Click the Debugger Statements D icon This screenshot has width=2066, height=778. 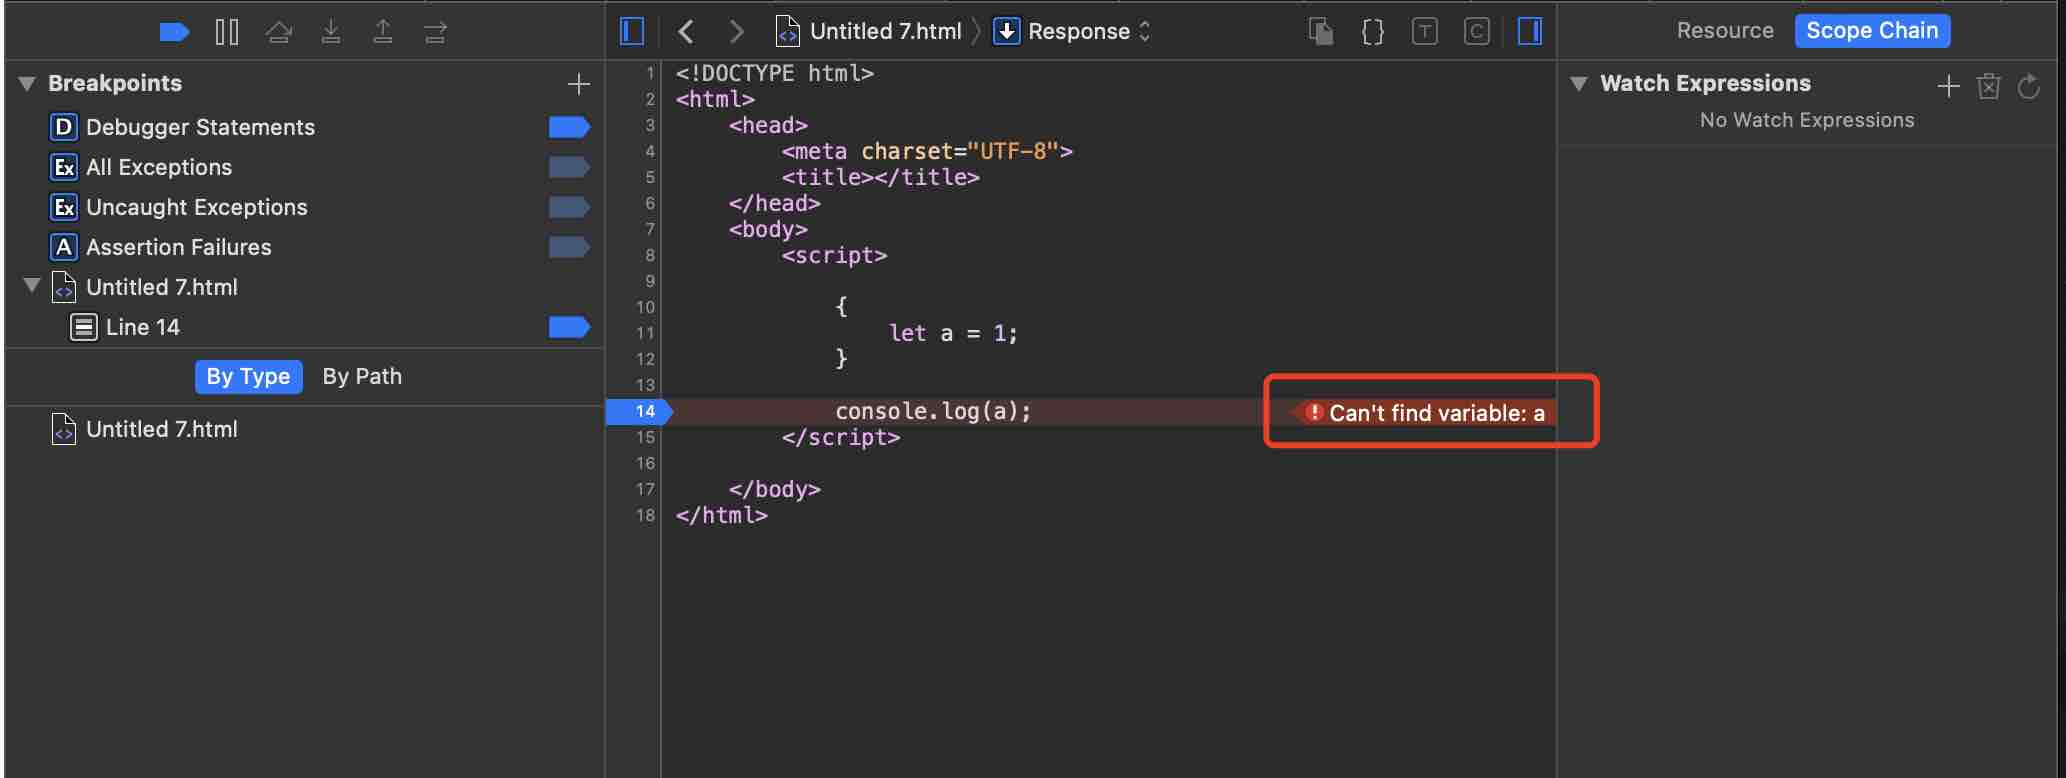click(x=63, y=127)
